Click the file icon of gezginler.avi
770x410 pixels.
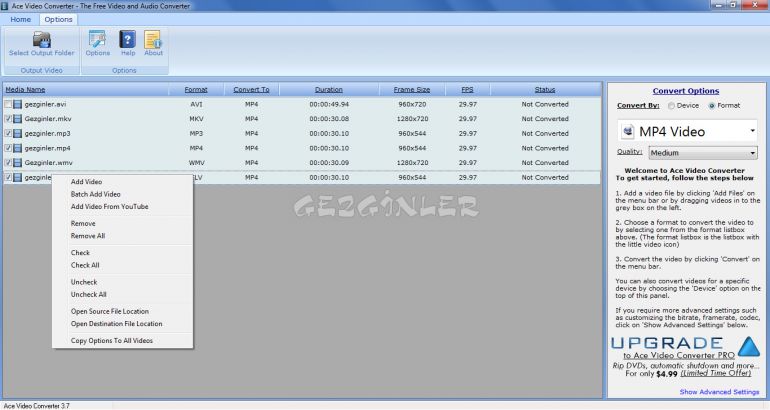click(18, 105)
